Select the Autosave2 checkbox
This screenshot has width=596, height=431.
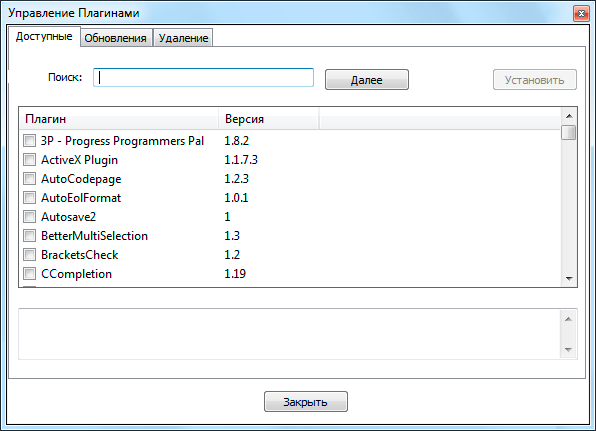pos(29,217)
